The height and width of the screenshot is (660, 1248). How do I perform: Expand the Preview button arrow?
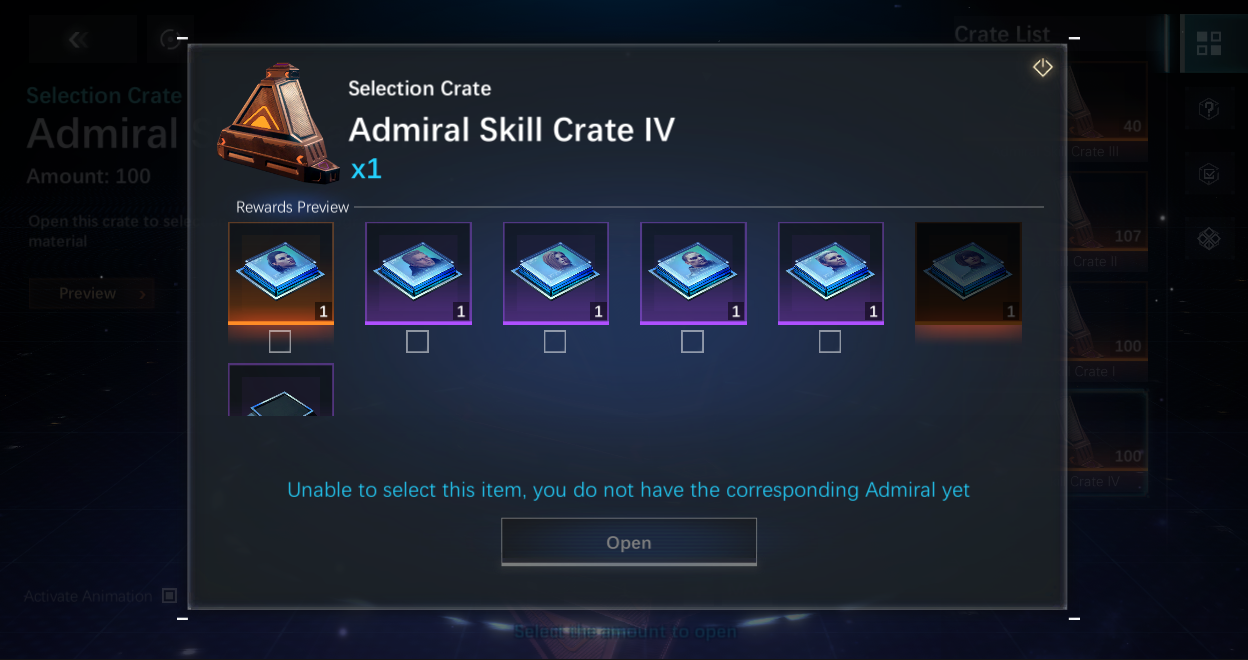point(143,294)
